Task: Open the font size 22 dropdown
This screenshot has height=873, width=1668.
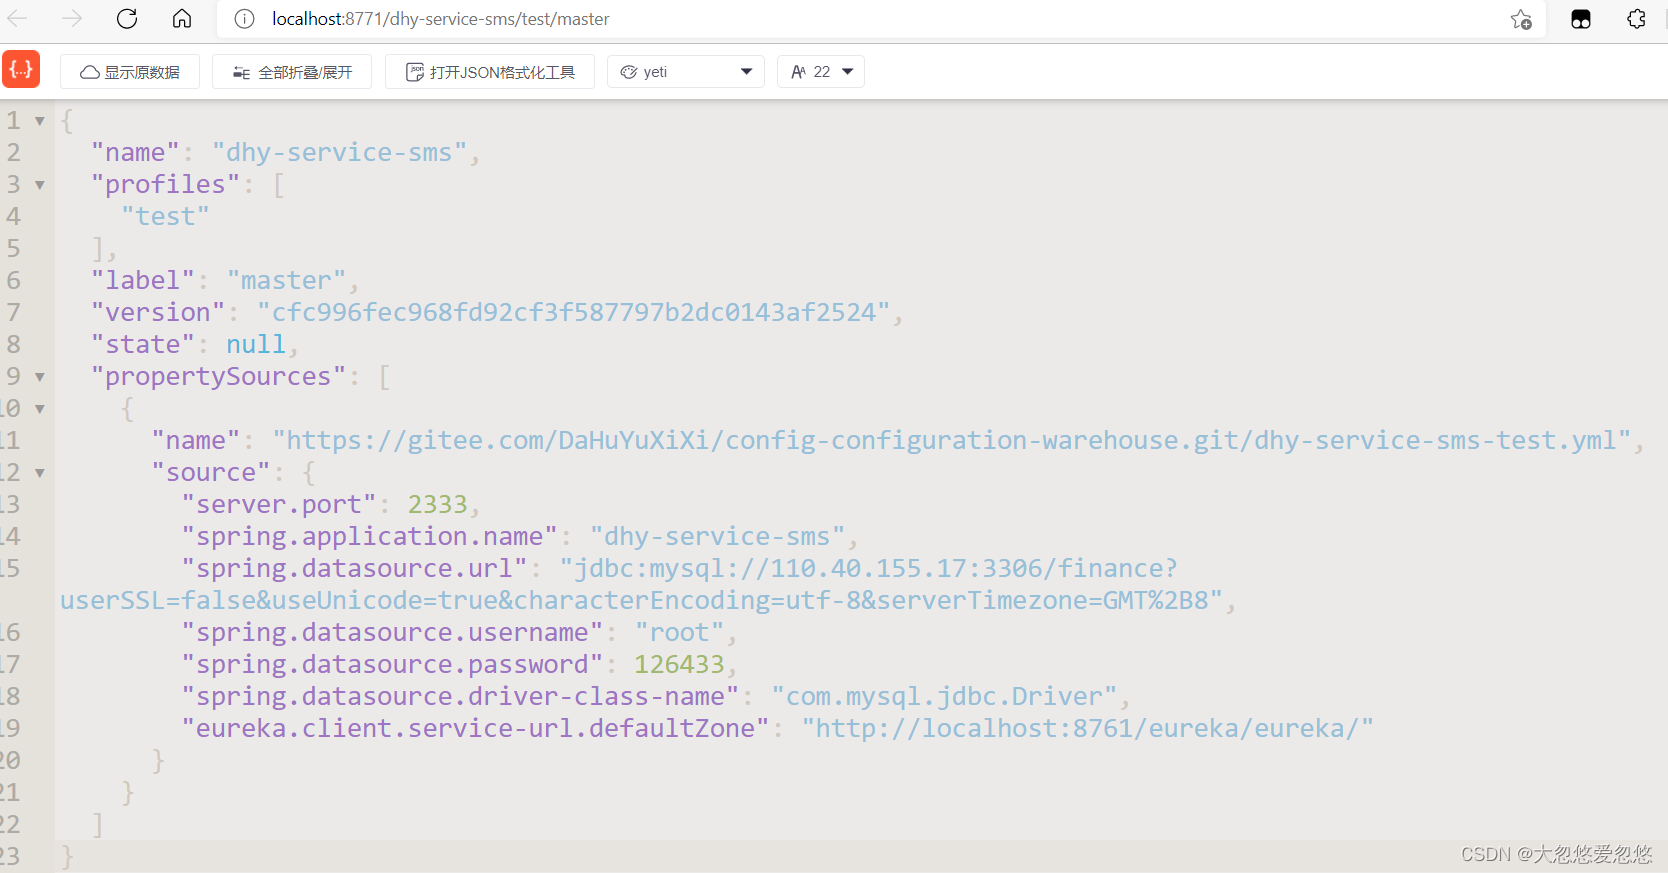Action: 821,72
